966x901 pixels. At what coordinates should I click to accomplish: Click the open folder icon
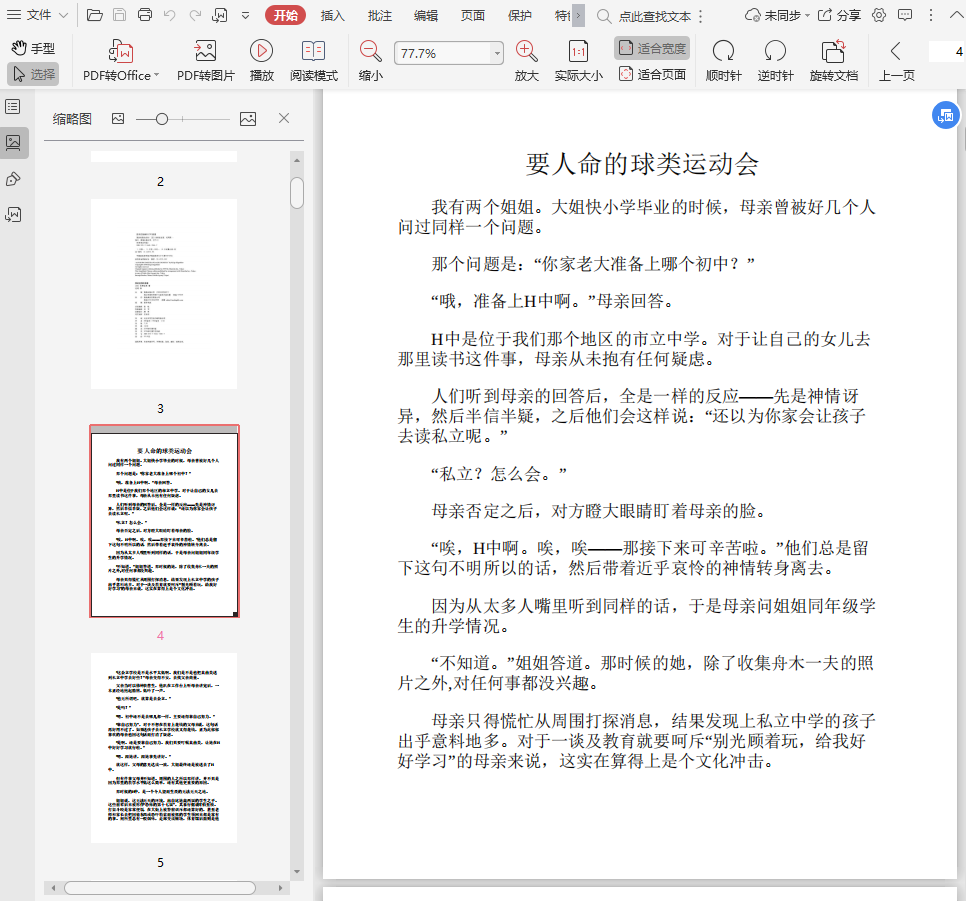(x=94, y=15)
